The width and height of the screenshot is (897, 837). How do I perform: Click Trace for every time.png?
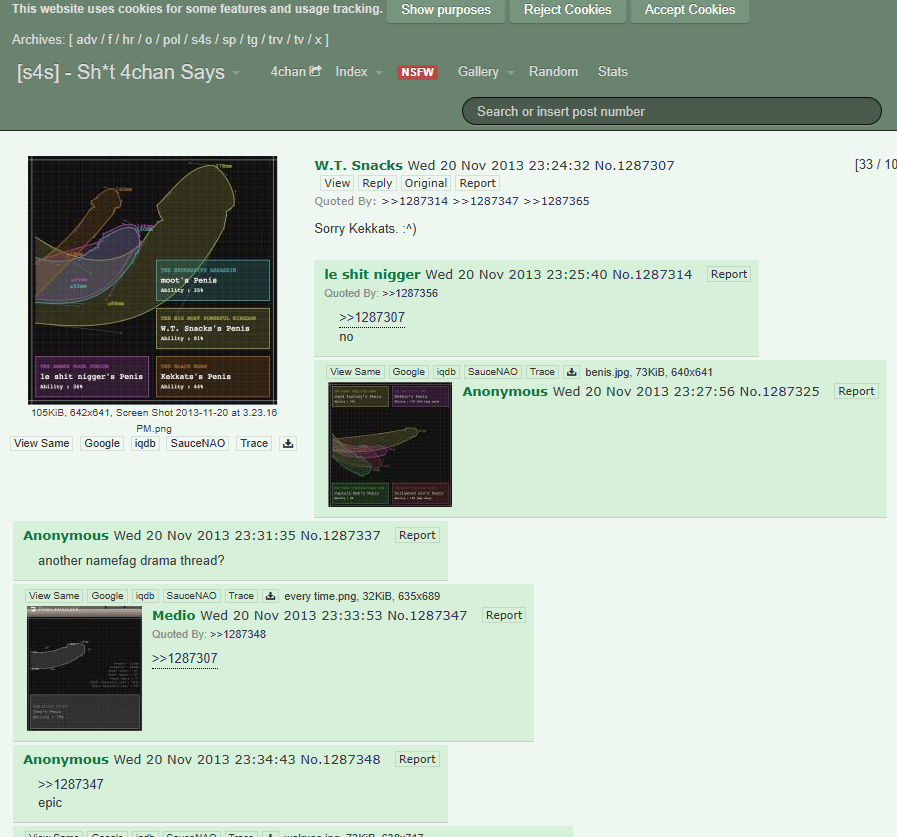tap(241, 596)
